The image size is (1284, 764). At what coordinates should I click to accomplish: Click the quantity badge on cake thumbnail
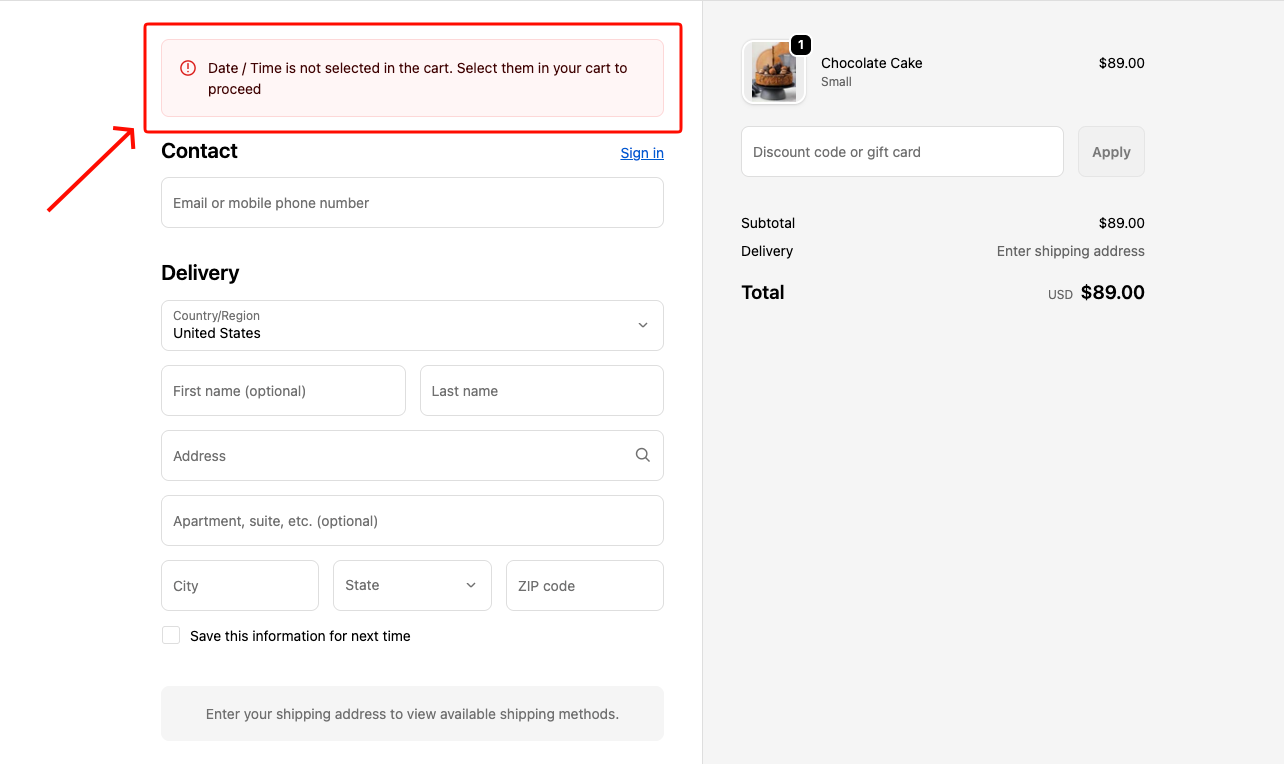pyautogui.click(x=801, y=45)
